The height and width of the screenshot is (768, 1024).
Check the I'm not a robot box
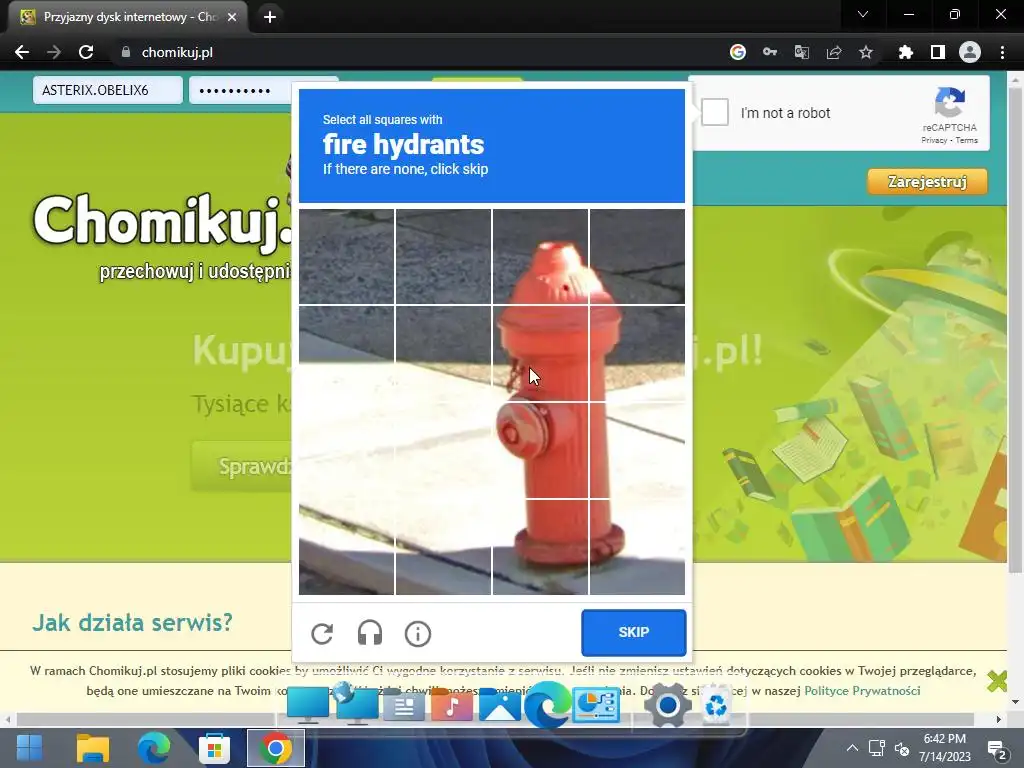click(x=714, y=112)
